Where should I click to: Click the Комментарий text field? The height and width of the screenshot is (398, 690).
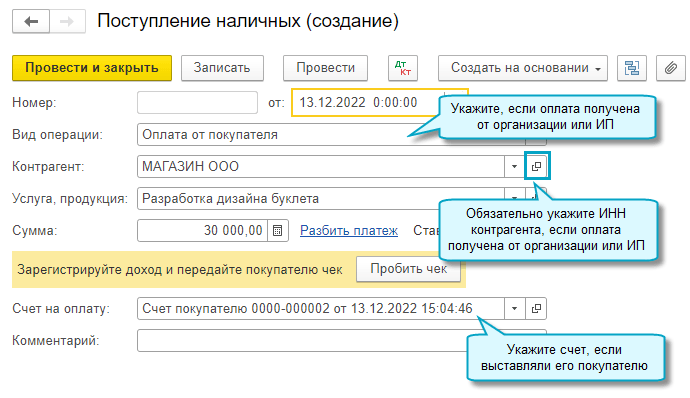click(x=302, y=340)
